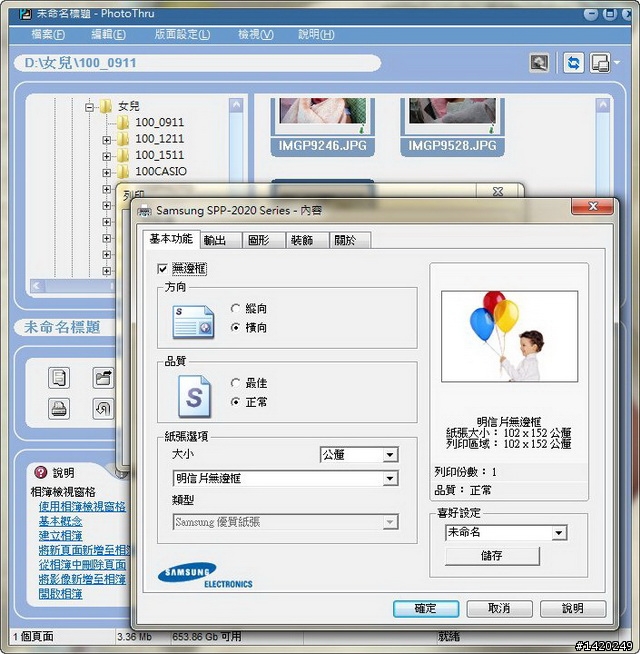The width and height of the screenshot is (640, 654).
Task: Open the 編輯(E) menu
Action: (x=108, y=34)
